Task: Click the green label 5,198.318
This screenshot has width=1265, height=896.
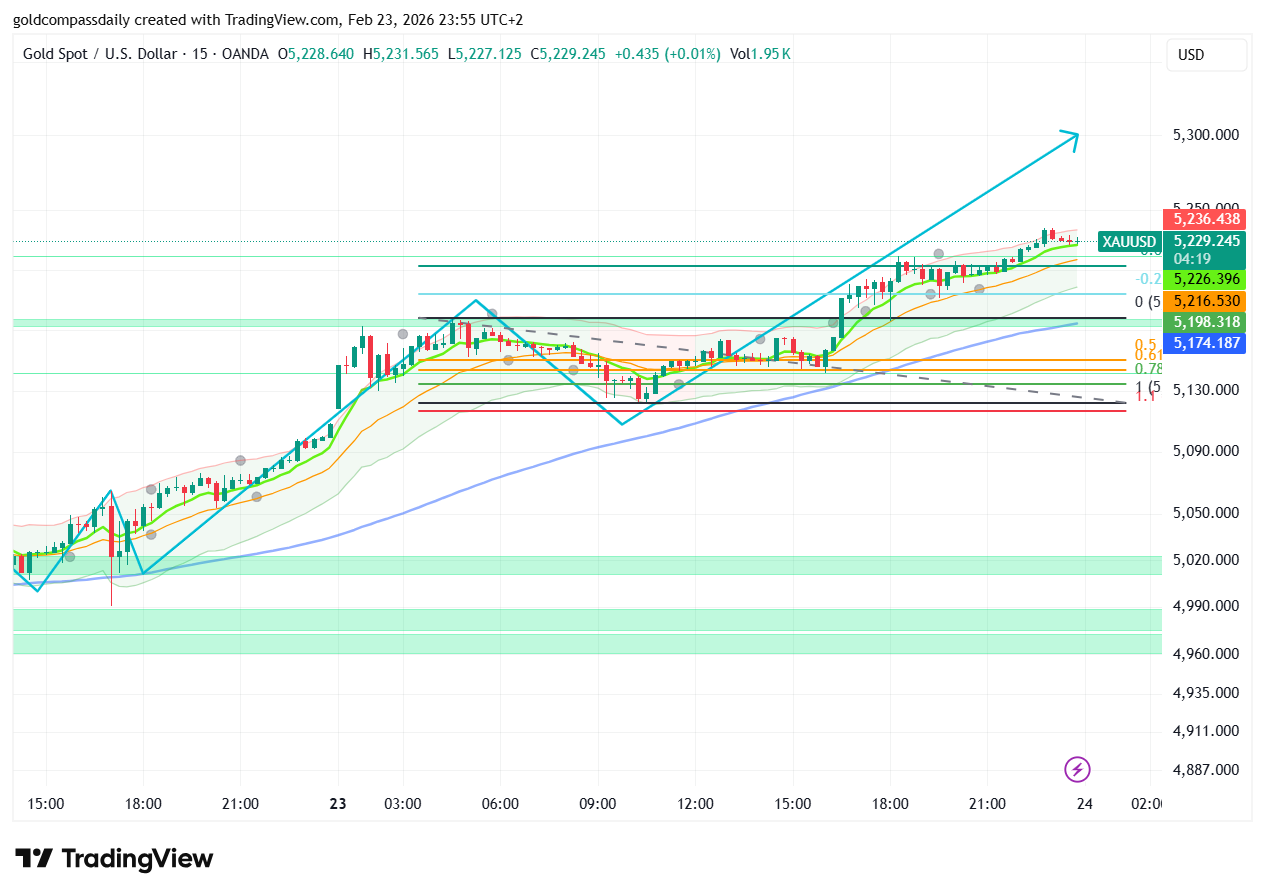Action: pyautogui.click(x=1205, y=322)
